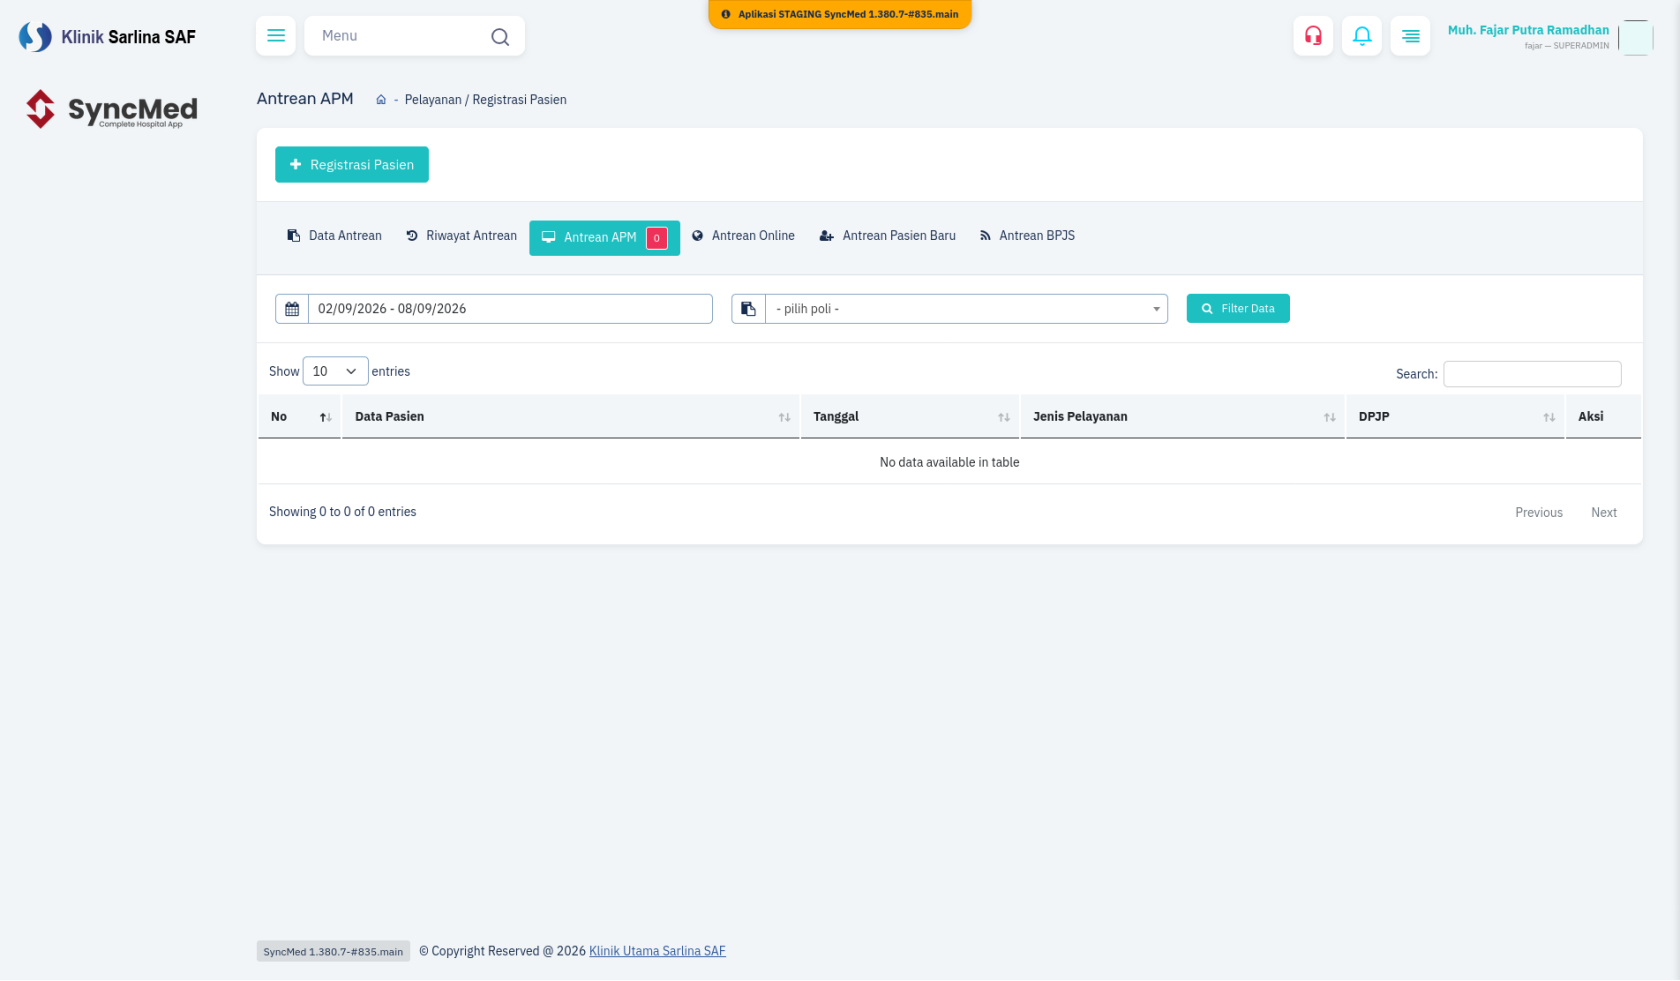
Task: Click the SyncMed 1.380.7 version badge in footer
Action: click(x=333, y=952)
